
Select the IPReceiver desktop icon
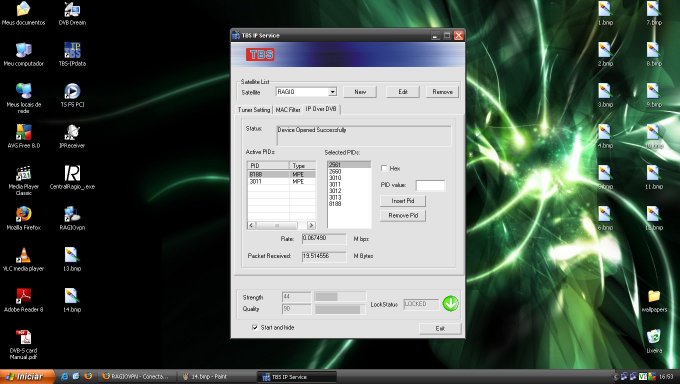(x=72, y=136)
